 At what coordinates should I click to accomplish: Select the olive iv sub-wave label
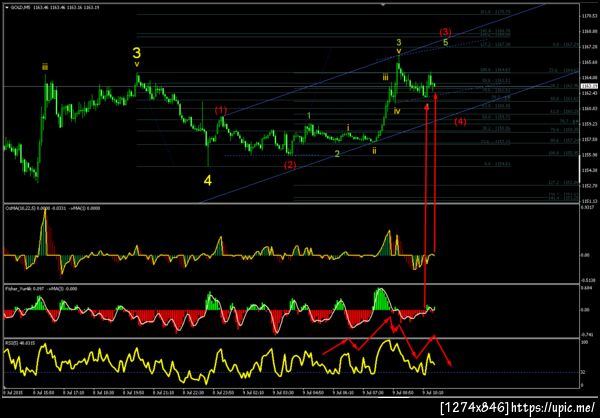[x=397, y=111]
